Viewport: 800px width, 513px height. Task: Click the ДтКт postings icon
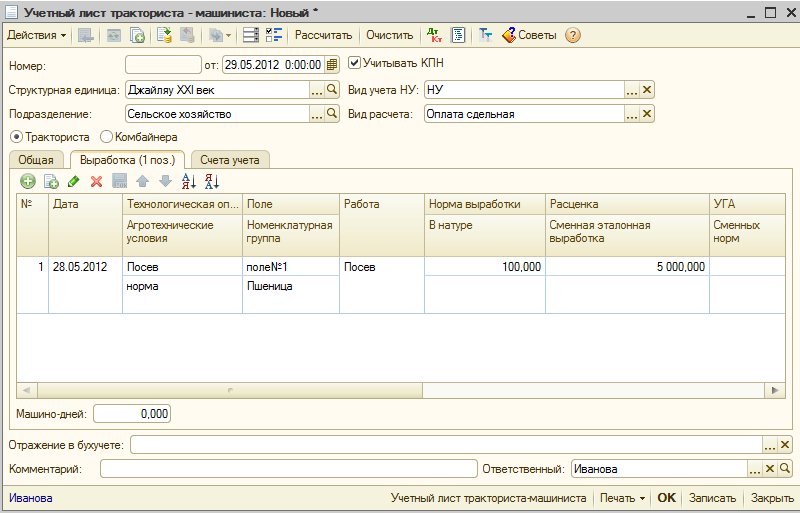pos(434,35)
